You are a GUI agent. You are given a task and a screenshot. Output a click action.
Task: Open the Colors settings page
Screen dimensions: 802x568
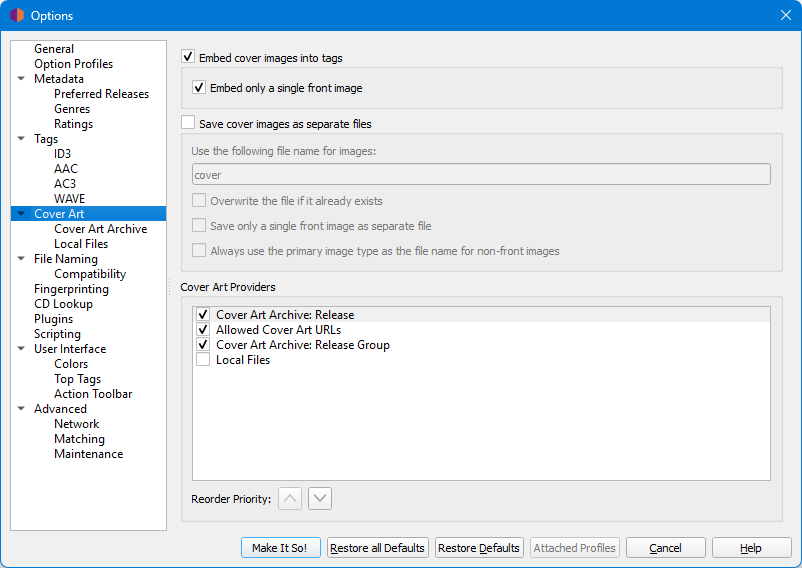(x=71, y=364)
